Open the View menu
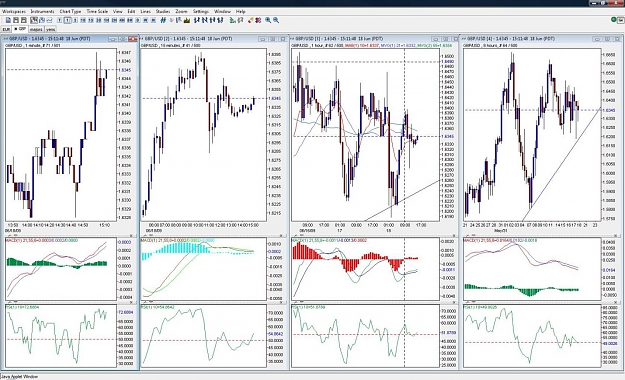Screen dimensions: 625x380 coord(118,11)
